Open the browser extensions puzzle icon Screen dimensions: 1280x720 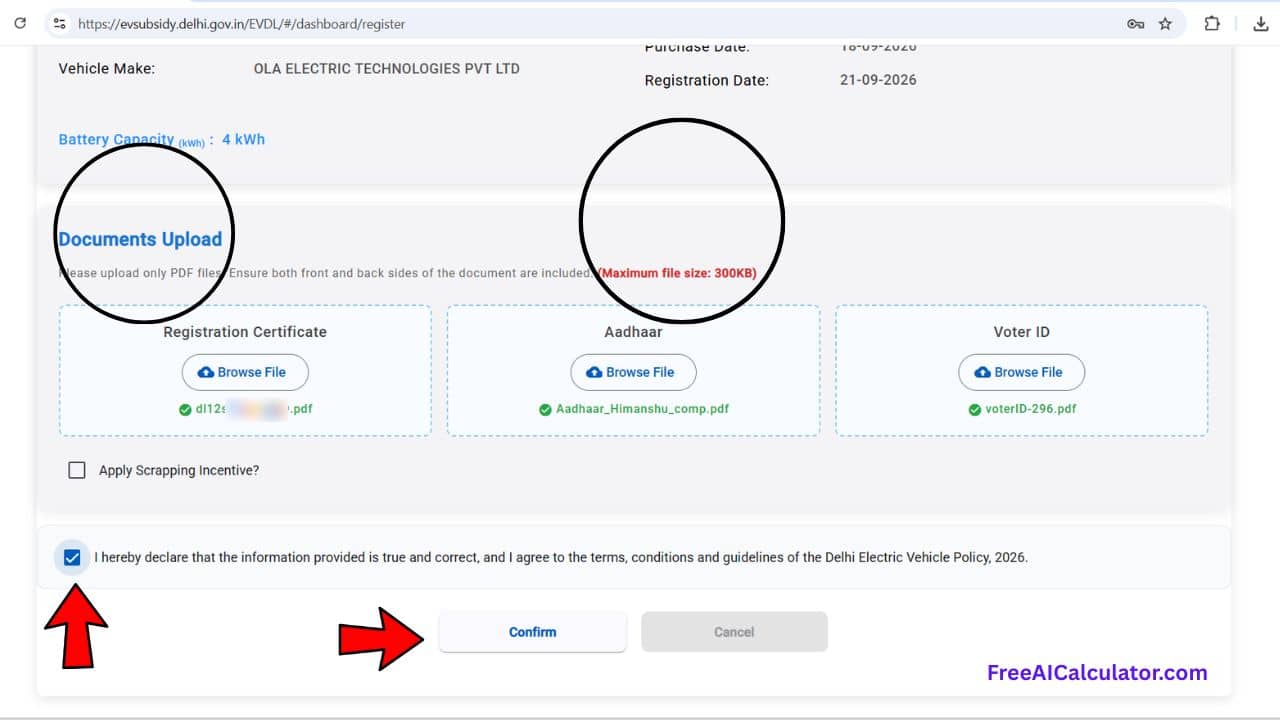click(1212, 24)
